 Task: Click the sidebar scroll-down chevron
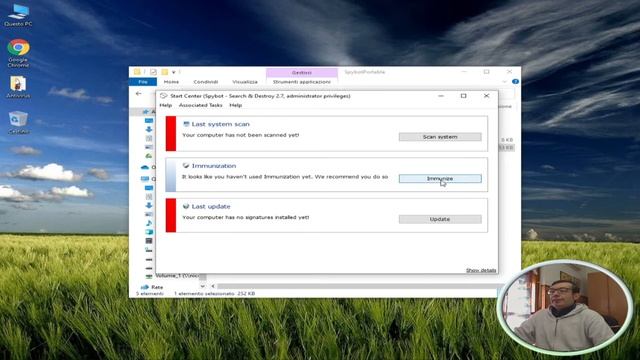(202, 287)
